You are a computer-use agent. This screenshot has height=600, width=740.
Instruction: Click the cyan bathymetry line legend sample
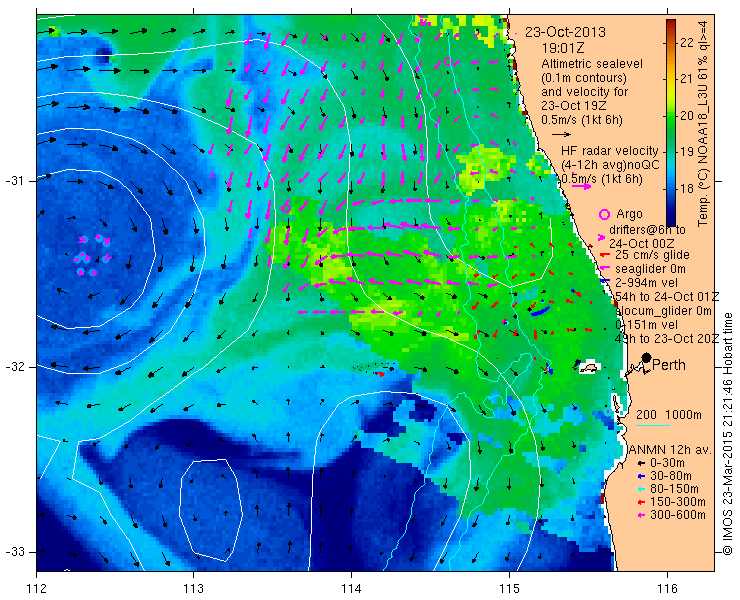tap(653, 426)
